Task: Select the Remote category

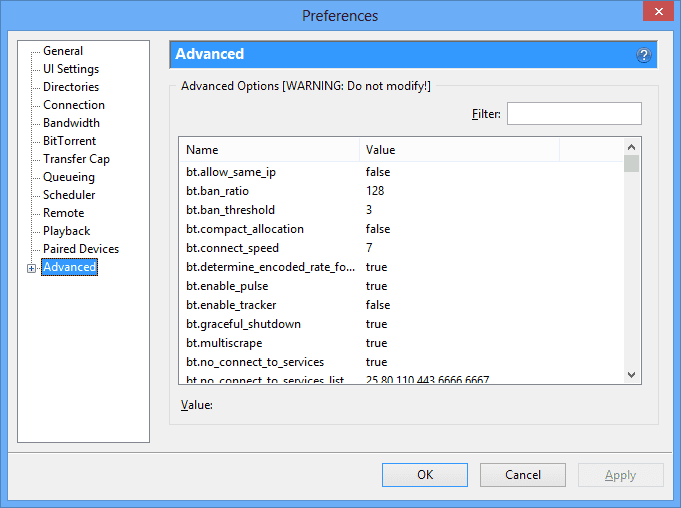Action: pos(63,213)
